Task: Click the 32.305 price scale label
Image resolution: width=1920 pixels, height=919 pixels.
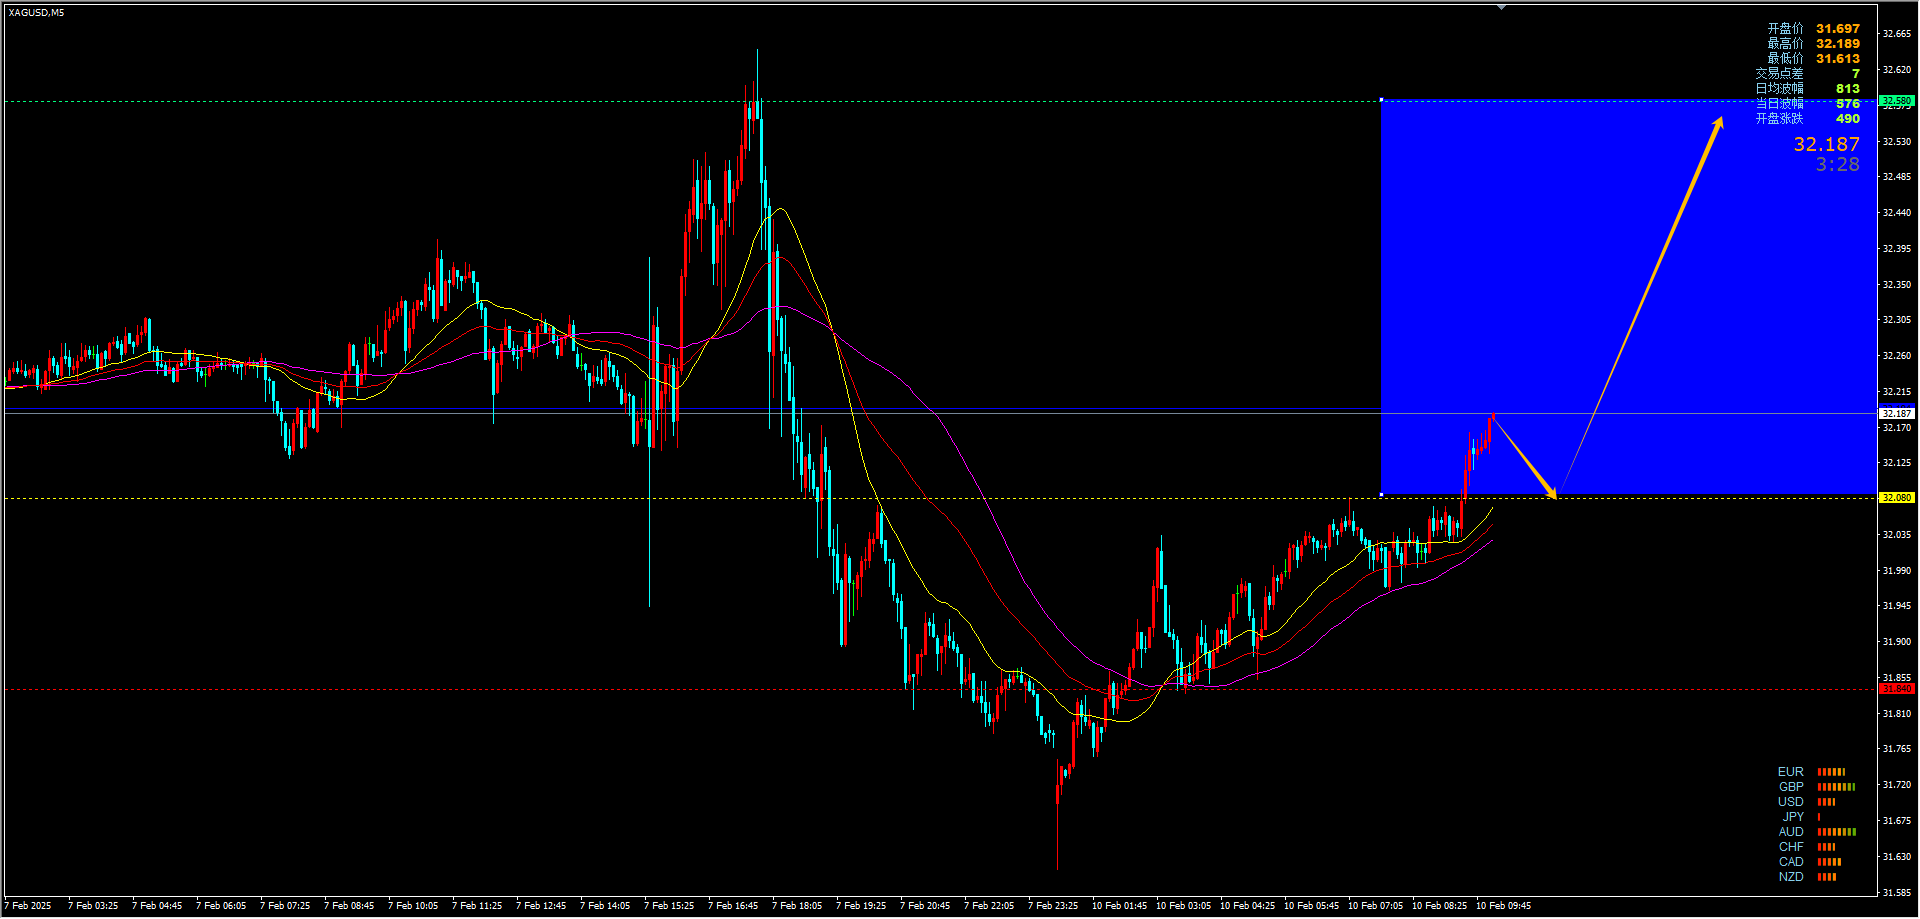Action: (1897, 320)
